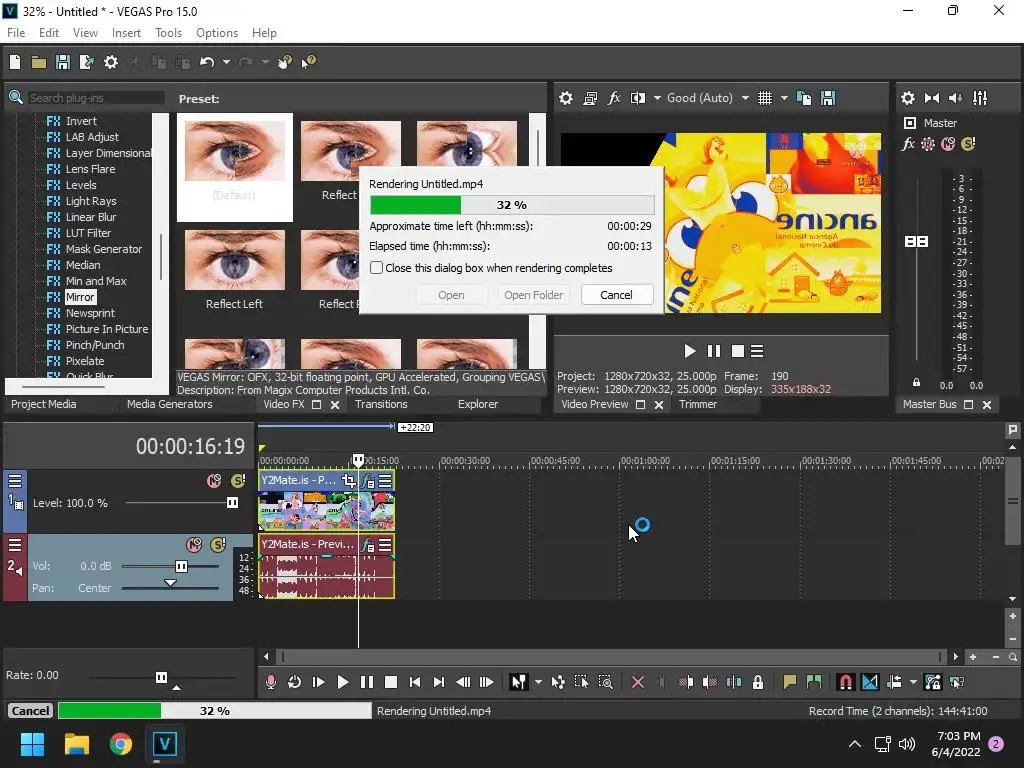Open automation settings on Master Bus
This screenshot has height=768, width=1024.
click(x=928, y=144)
